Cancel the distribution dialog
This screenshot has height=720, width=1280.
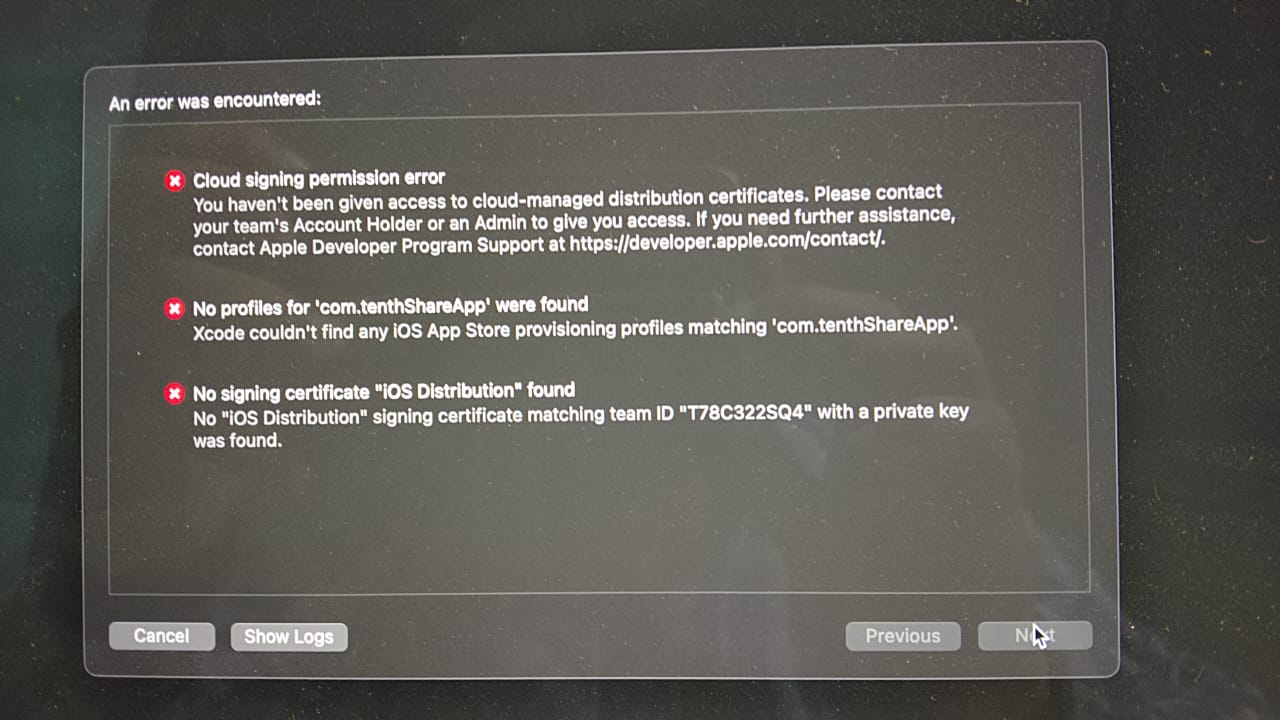point(162,636)
